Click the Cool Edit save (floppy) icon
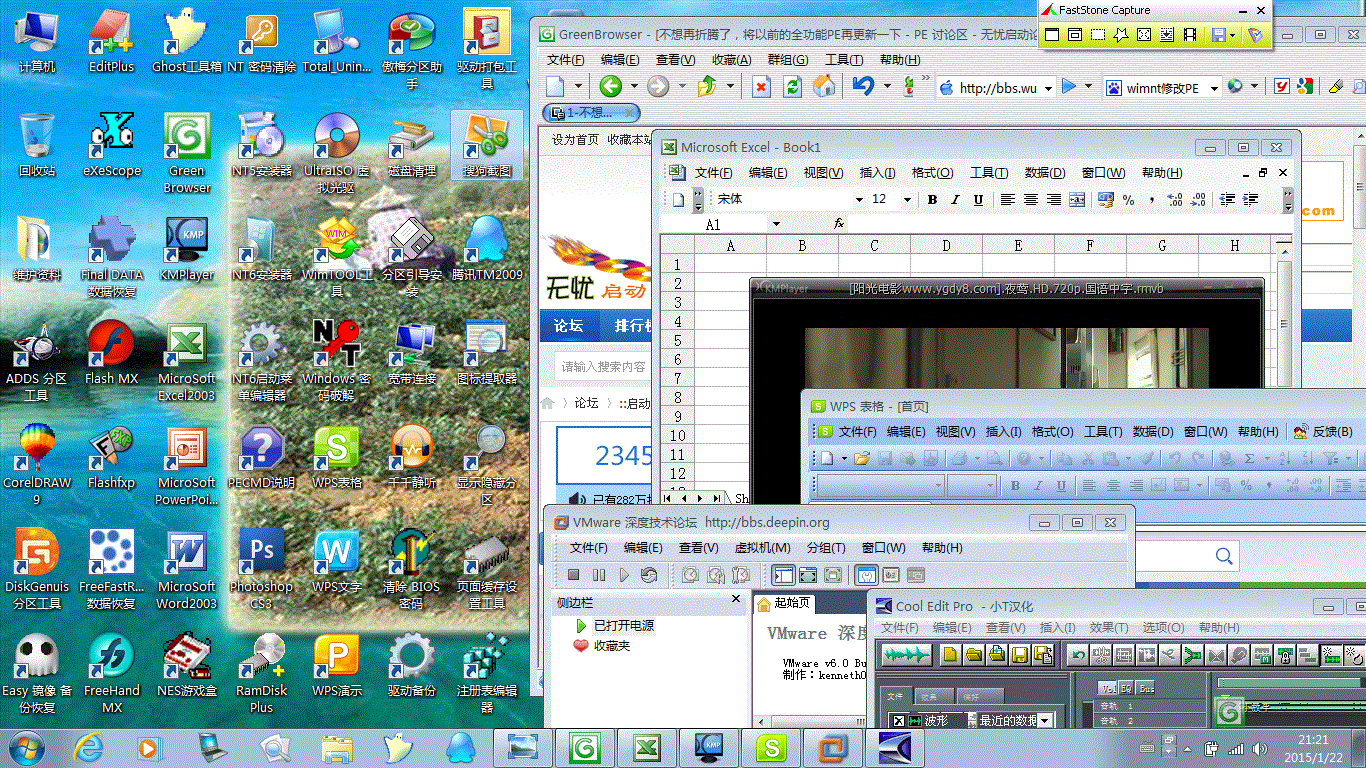1366x768 pixels. (1020, 655)
